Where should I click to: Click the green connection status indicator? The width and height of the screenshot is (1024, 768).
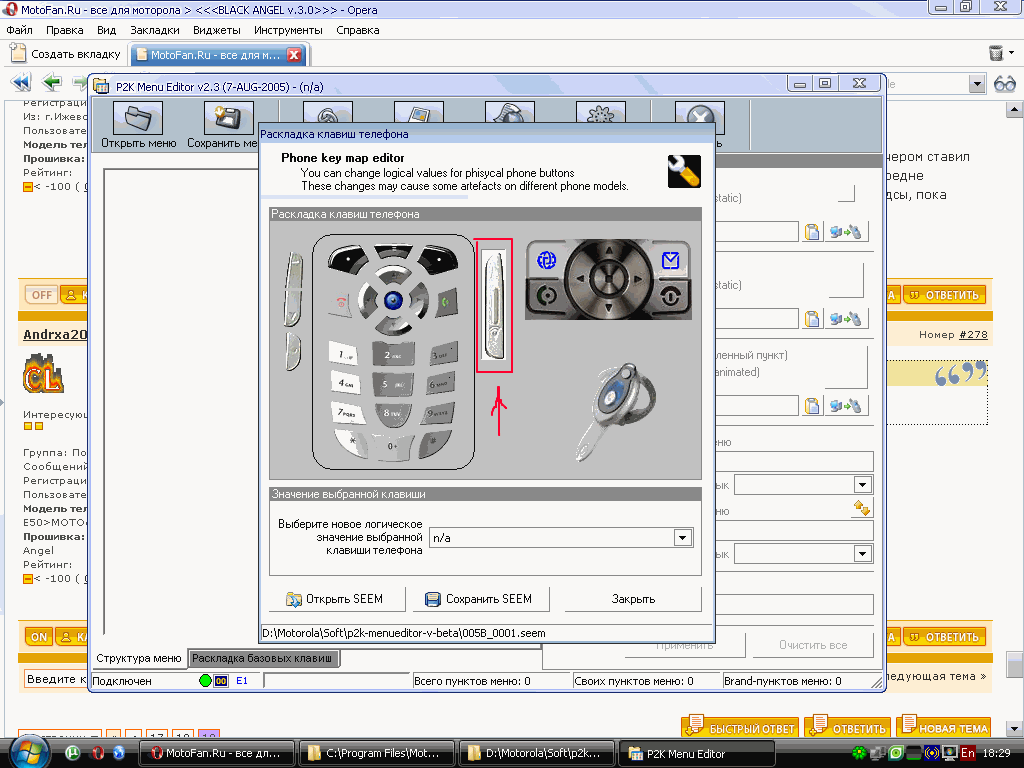point(205,680)
